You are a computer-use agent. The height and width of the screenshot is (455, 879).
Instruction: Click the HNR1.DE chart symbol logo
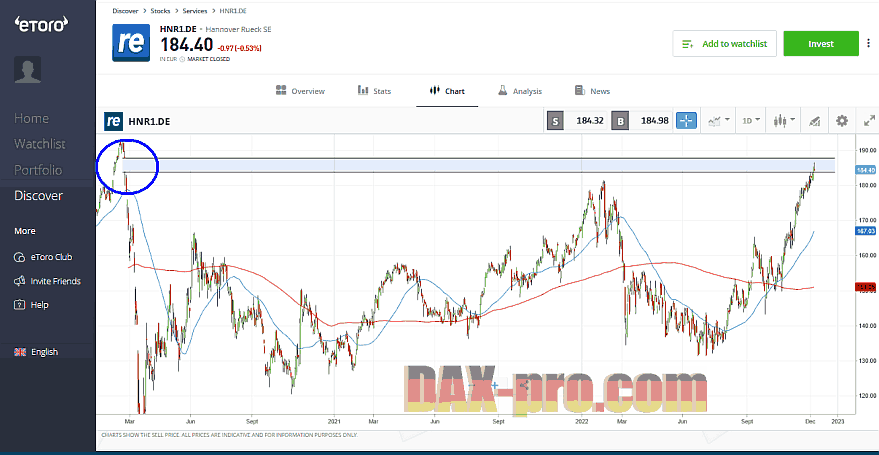113,120
